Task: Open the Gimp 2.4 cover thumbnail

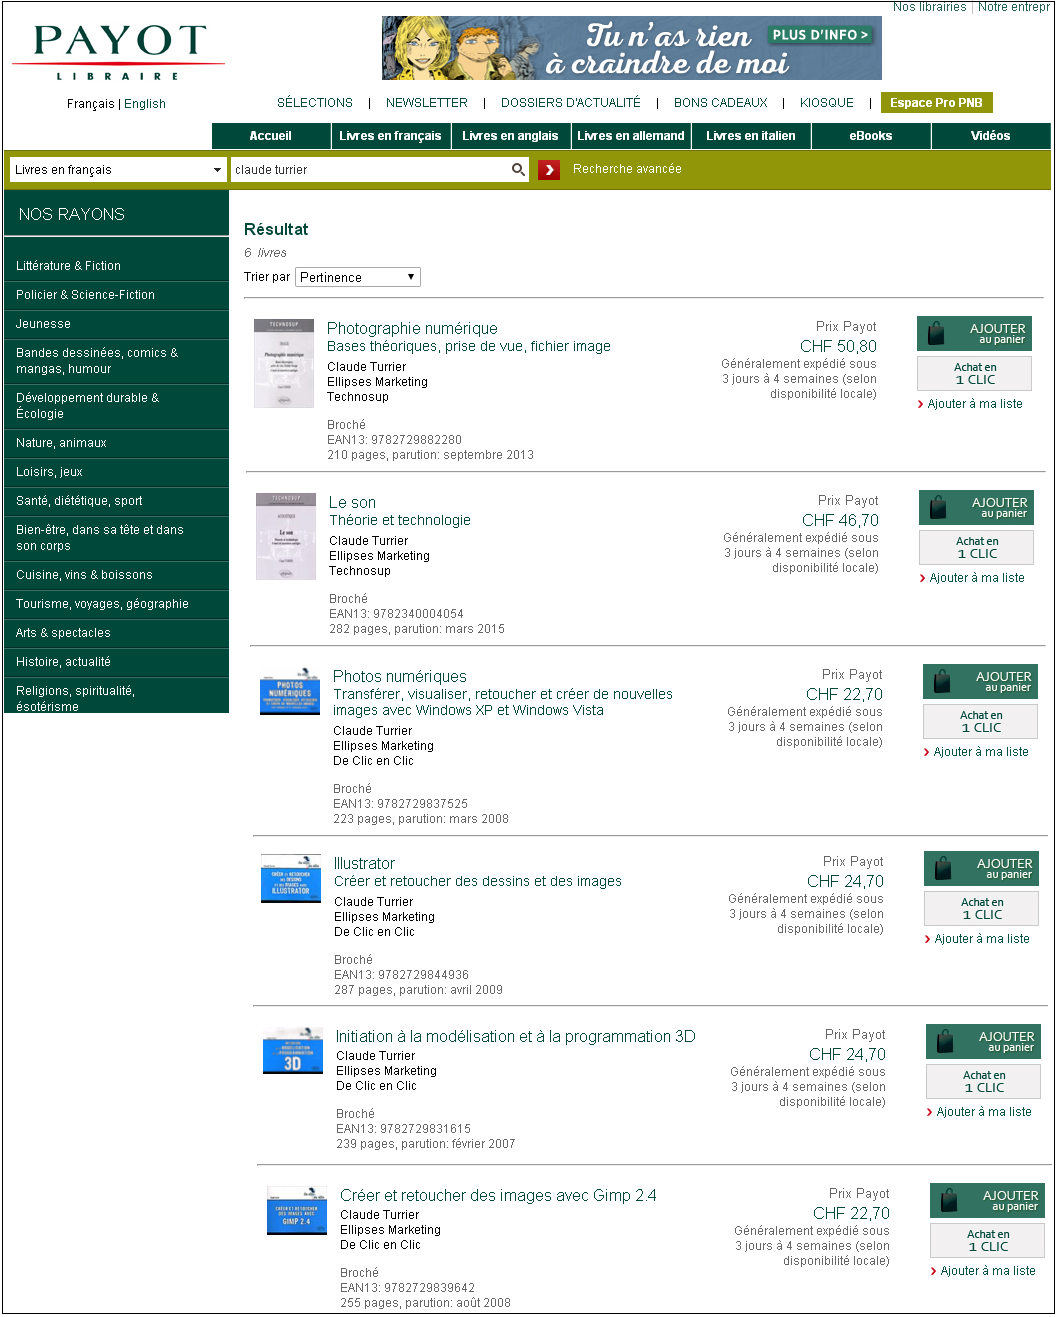Action: coord(297,1210)
